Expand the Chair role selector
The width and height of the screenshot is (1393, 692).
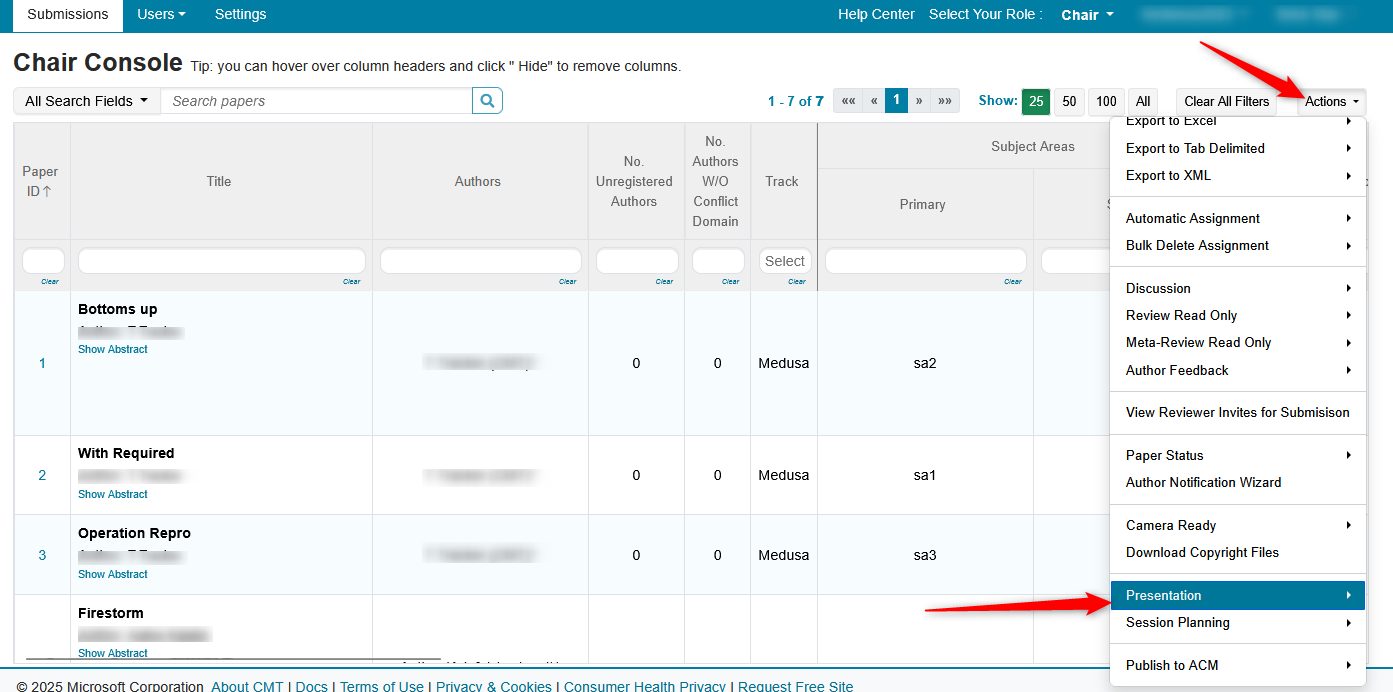[1087, 15]
